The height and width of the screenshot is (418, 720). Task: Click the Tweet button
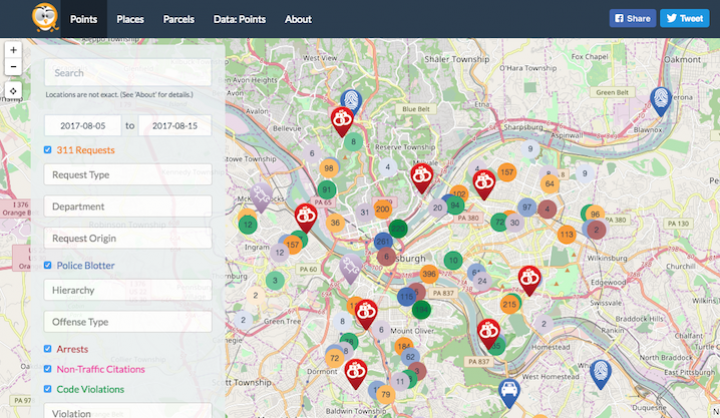[685, 18]
